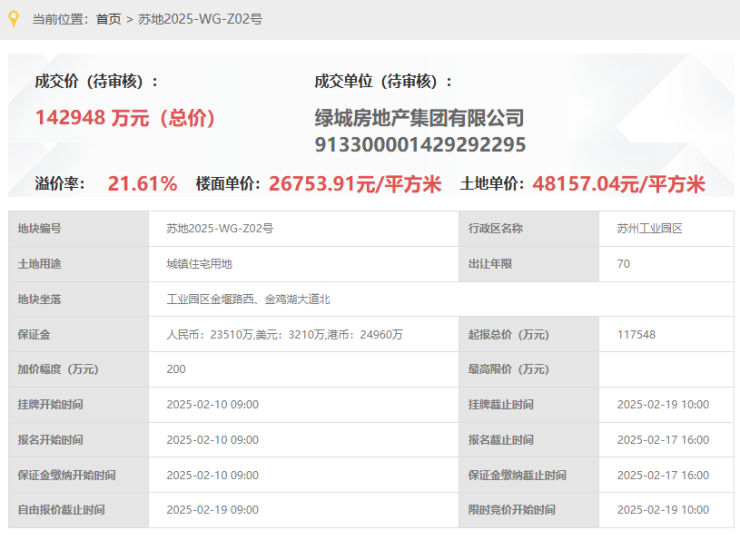The width and height of the screenshot is (740, 540).
Task: Click the 苏地2025-WG-Z02号 breadcrumb item
Action: [x=200, y=19]
